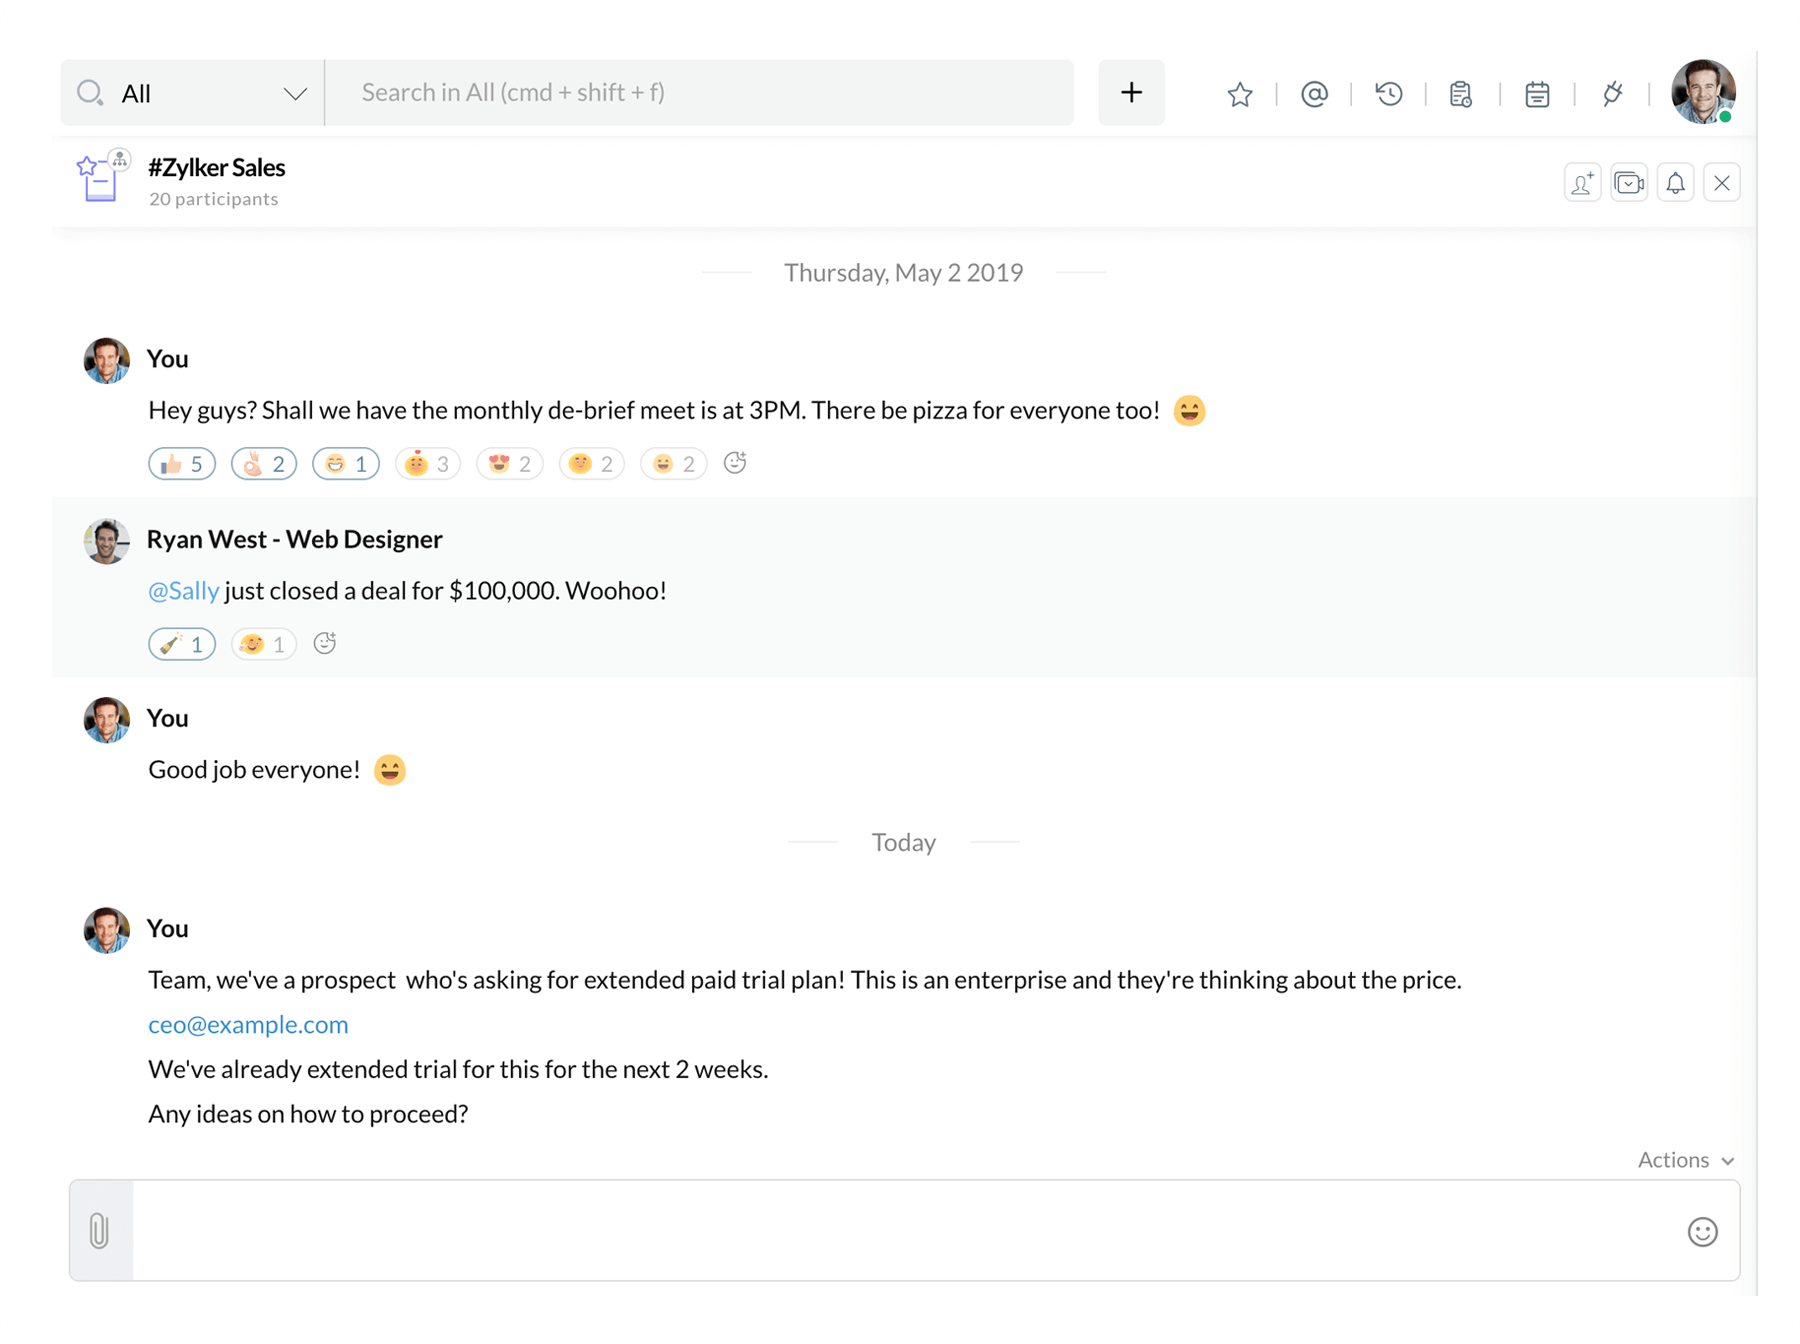The height and width of the screenshot is (1344, 1800).
Task: Toggle the reaction with count 3
Action: 428,464
